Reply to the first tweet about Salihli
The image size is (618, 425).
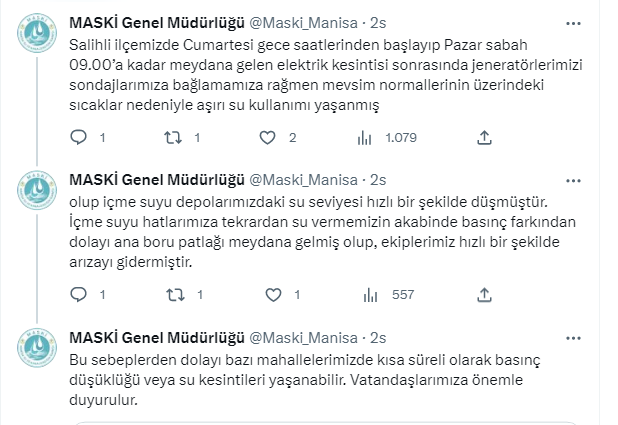[x=78, y=138]
